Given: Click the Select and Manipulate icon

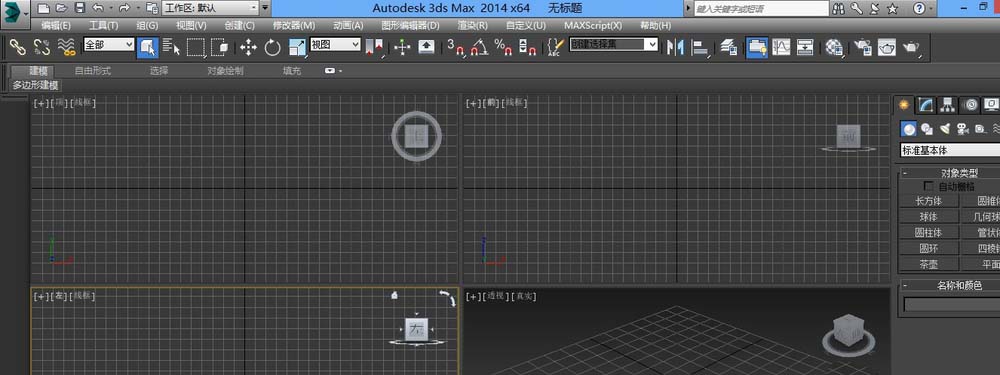Looking at the screenshot, I should tap(401, 47).
